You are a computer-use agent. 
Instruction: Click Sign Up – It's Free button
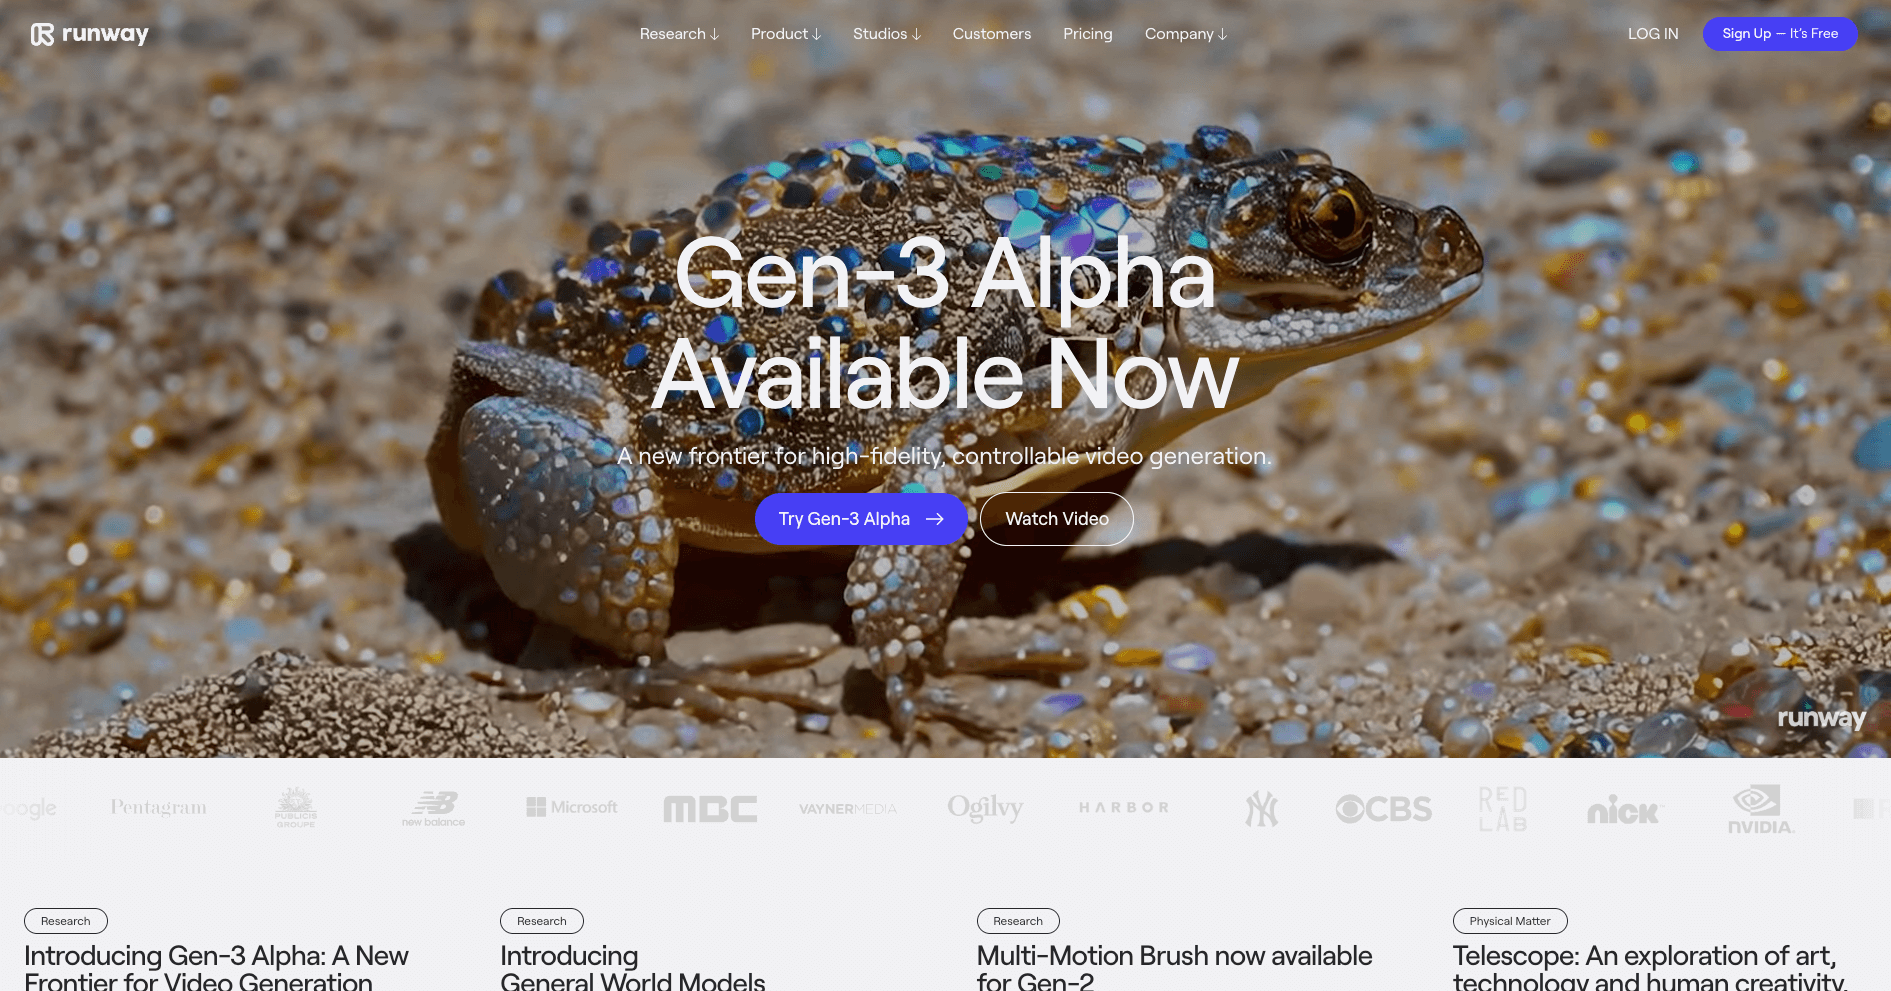1780,34
